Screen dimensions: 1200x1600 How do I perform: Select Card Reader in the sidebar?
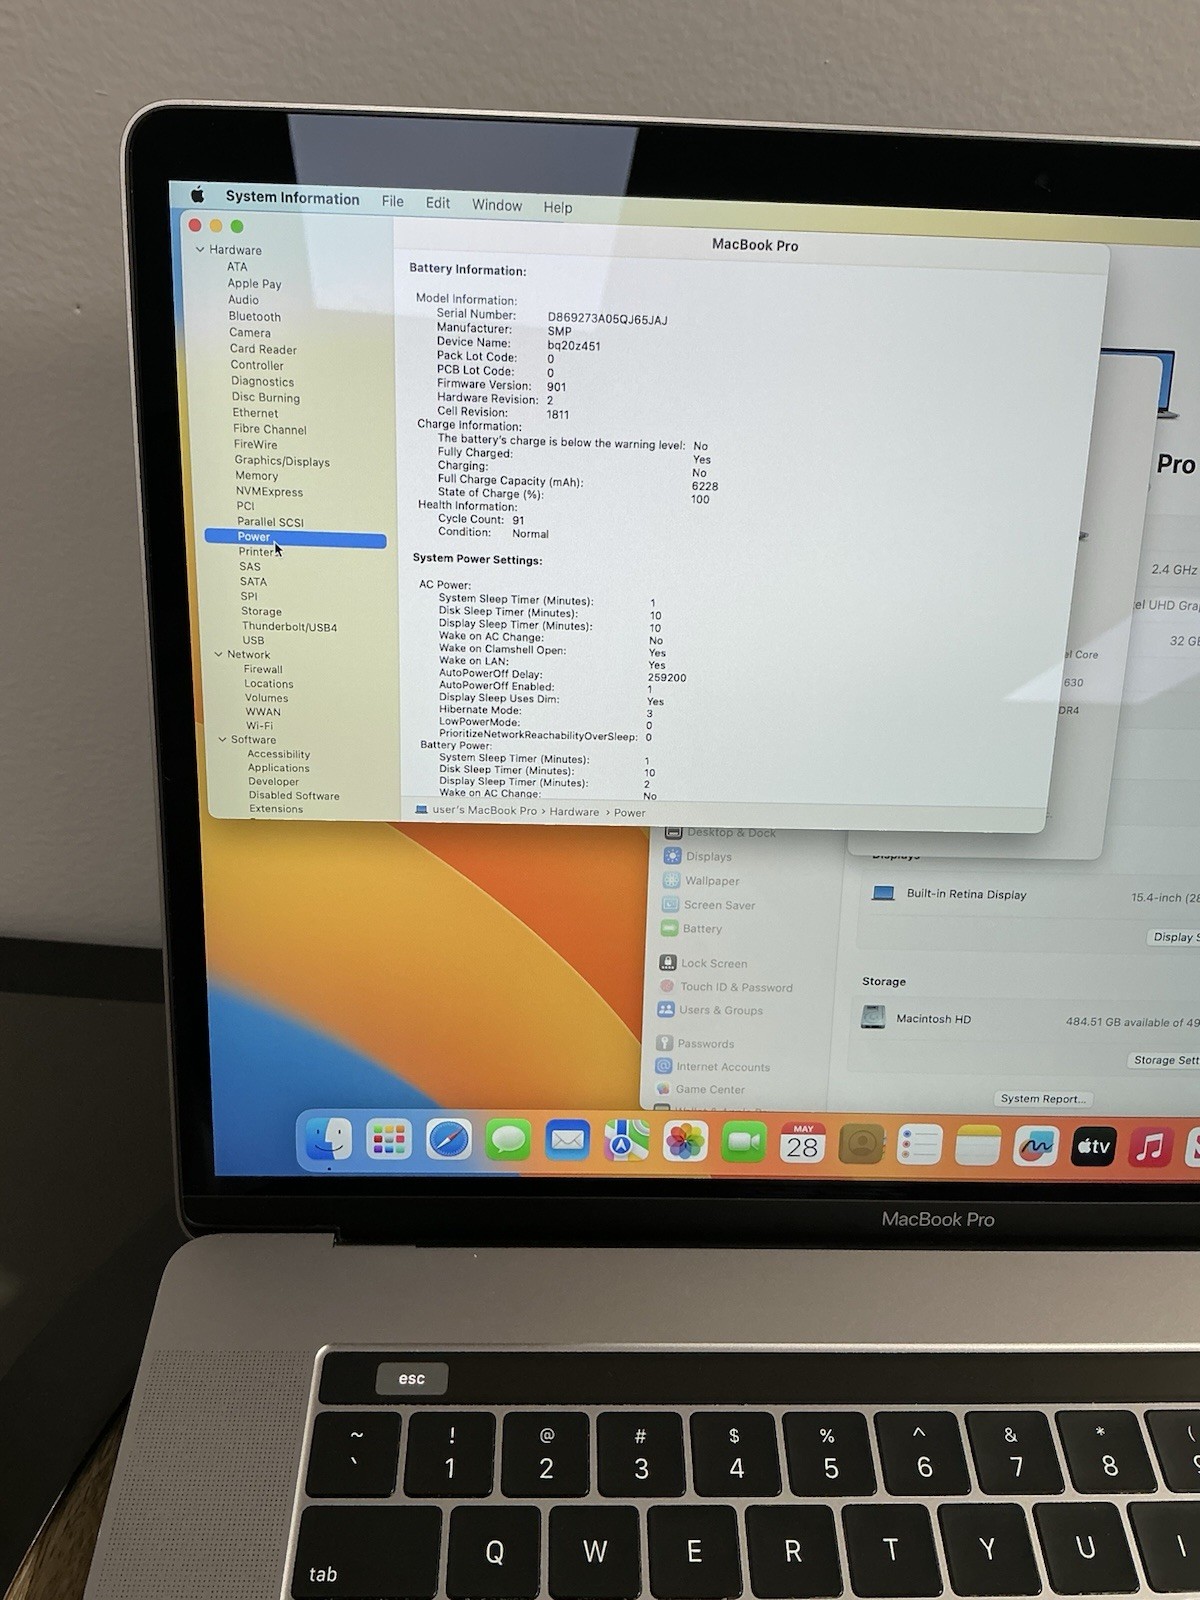click(263, 349)
